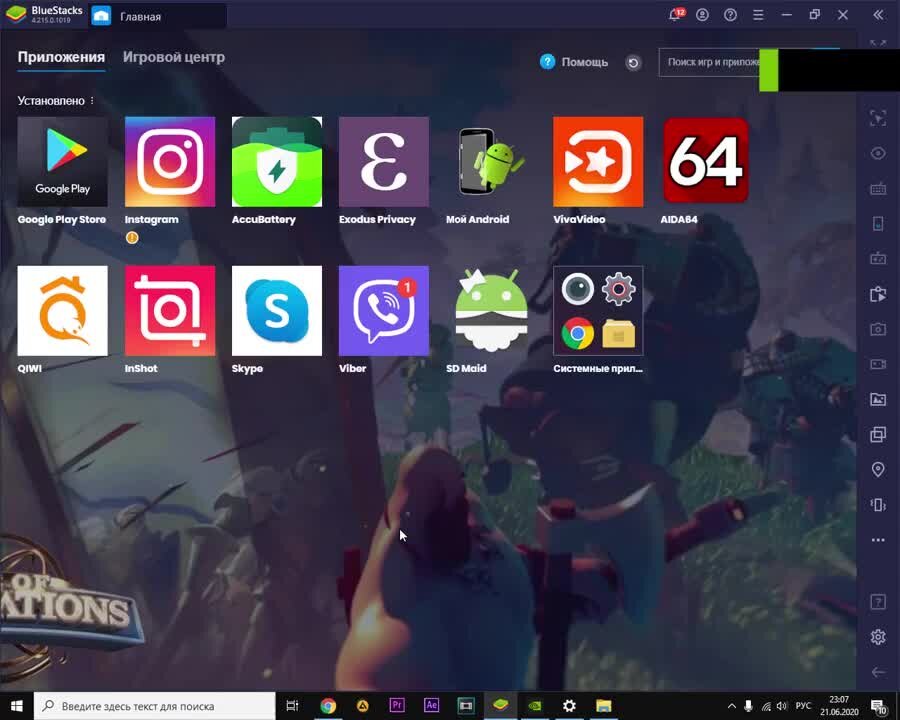Open Windows Start menu
The image size is (900, 720).
coord(17,706)
